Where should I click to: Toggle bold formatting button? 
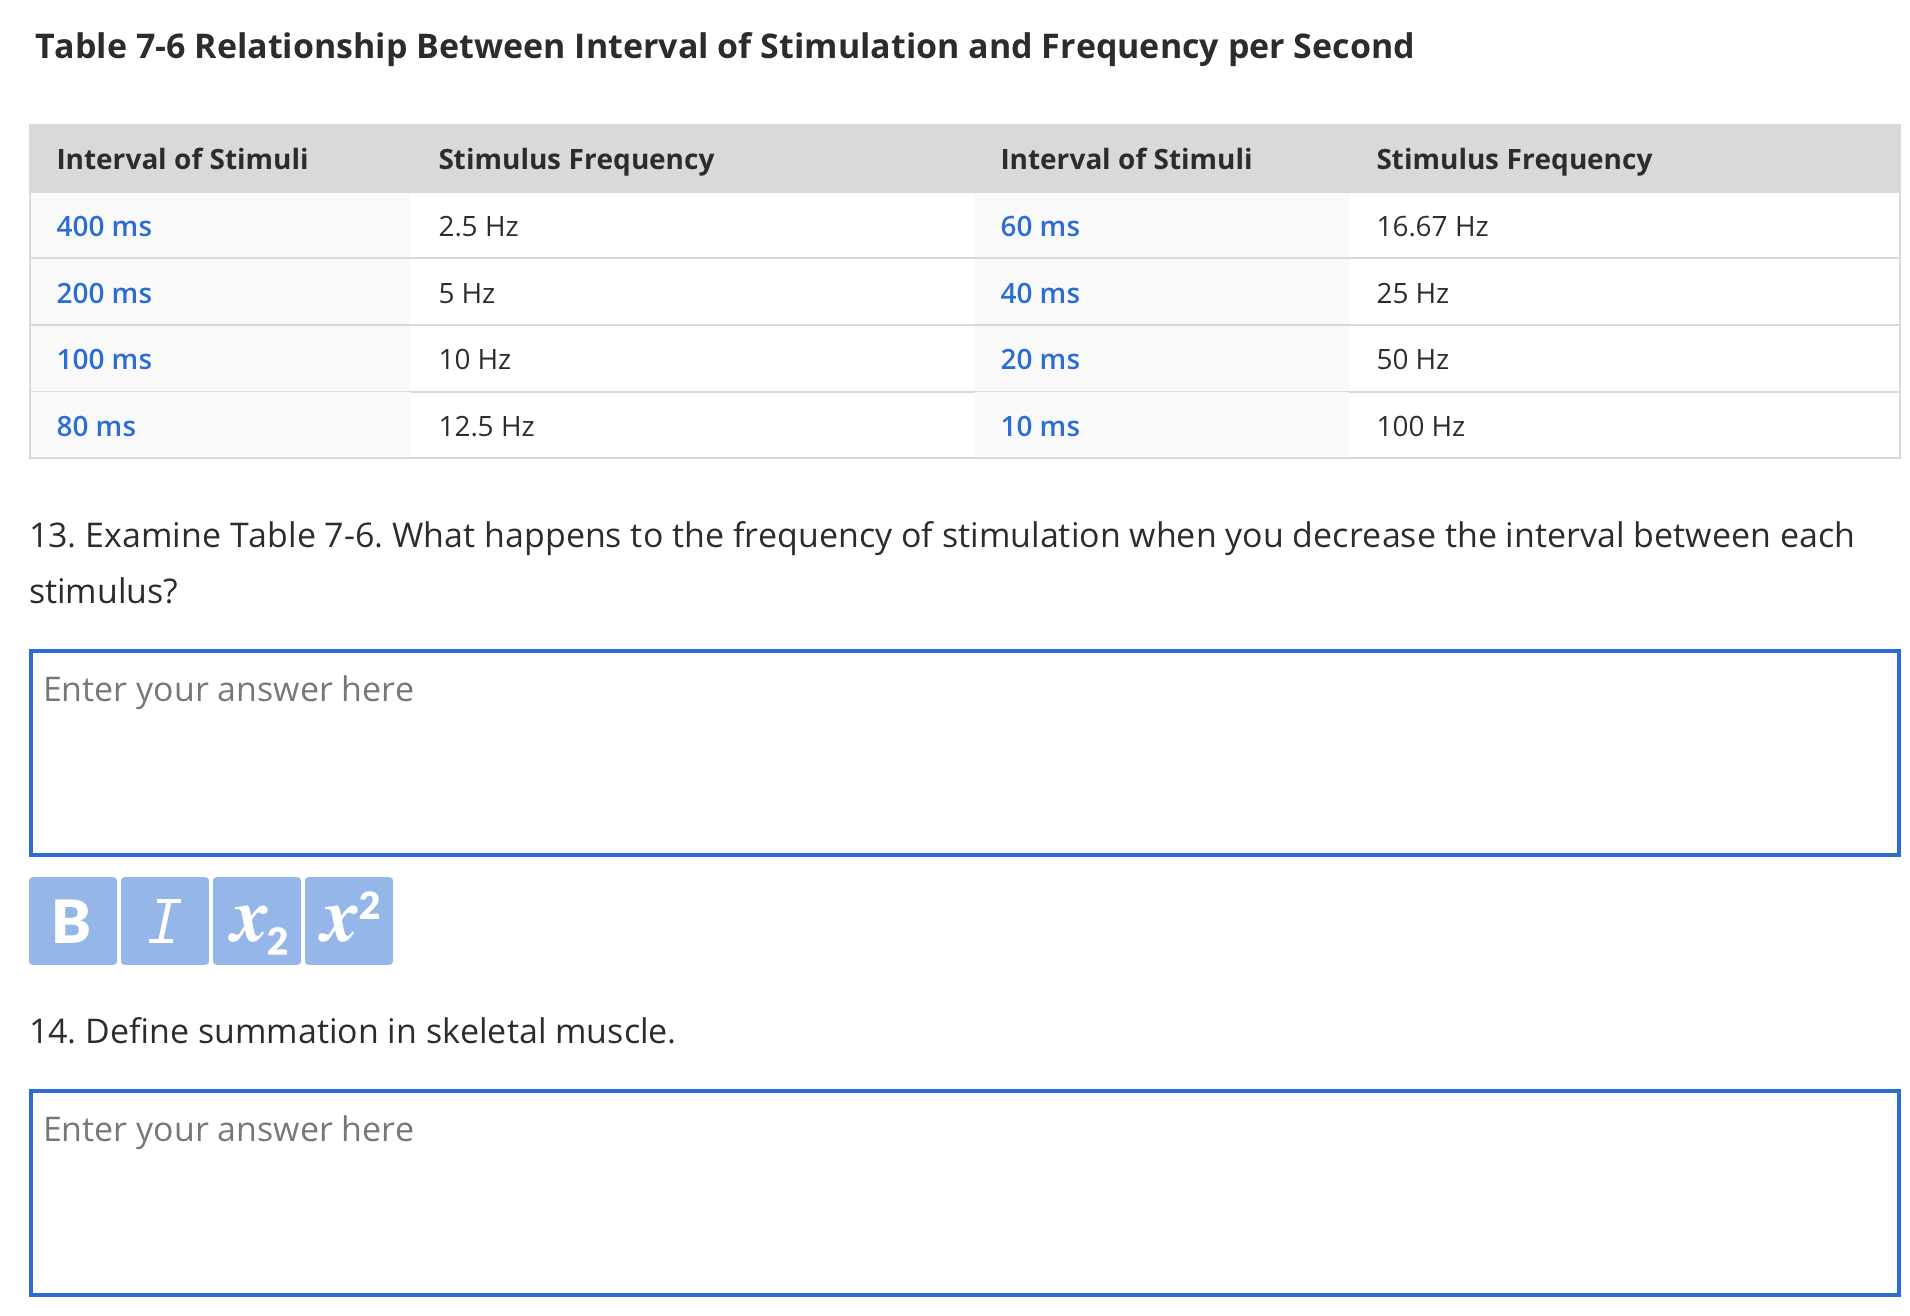[73, 921]
